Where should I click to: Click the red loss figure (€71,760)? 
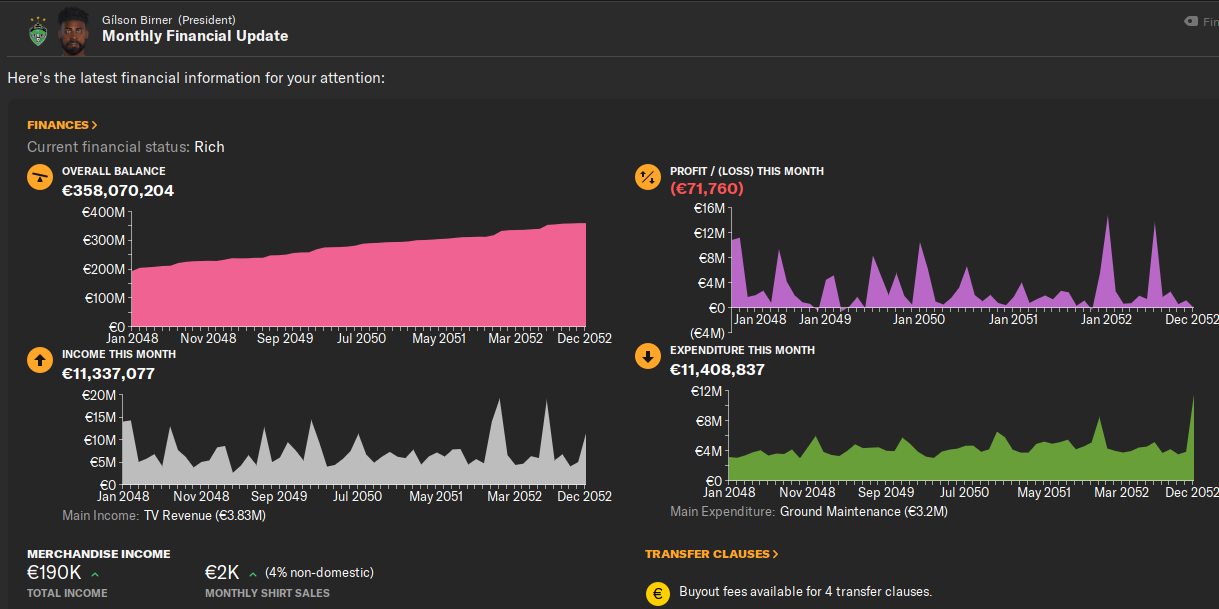point(707,188)
